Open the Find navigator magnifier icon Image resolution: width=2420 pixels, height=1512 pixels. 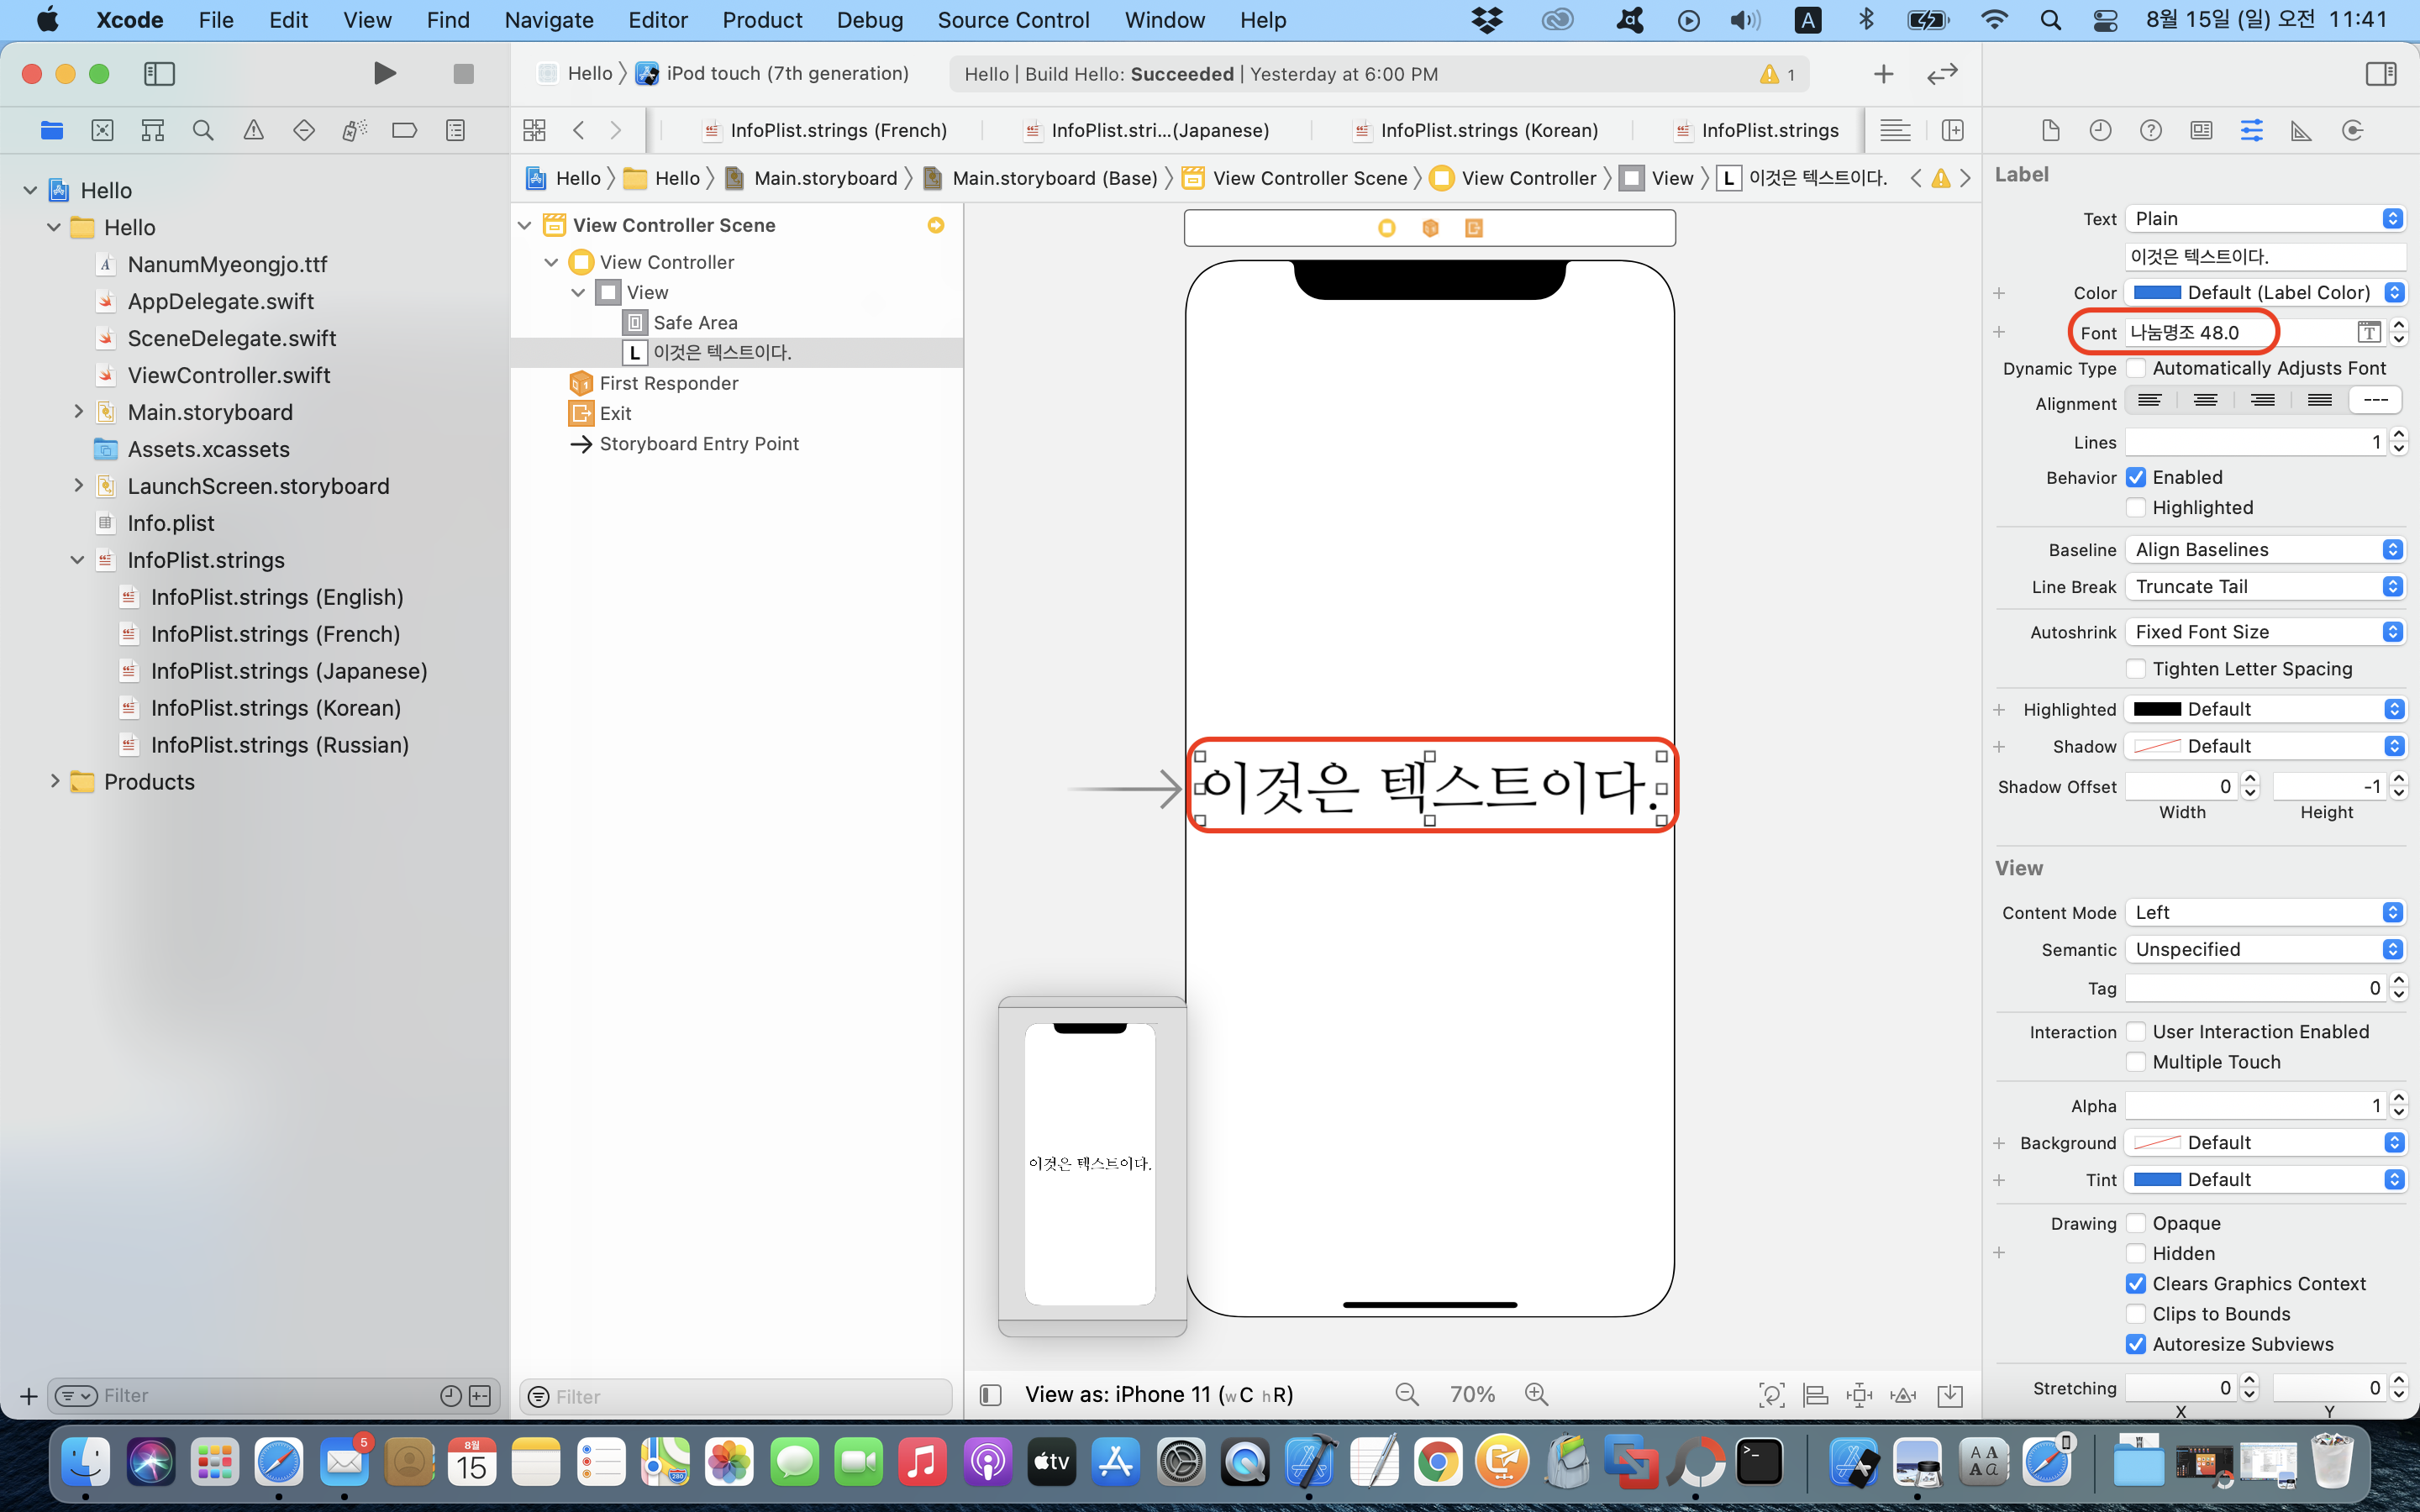(x=203, y=130)
